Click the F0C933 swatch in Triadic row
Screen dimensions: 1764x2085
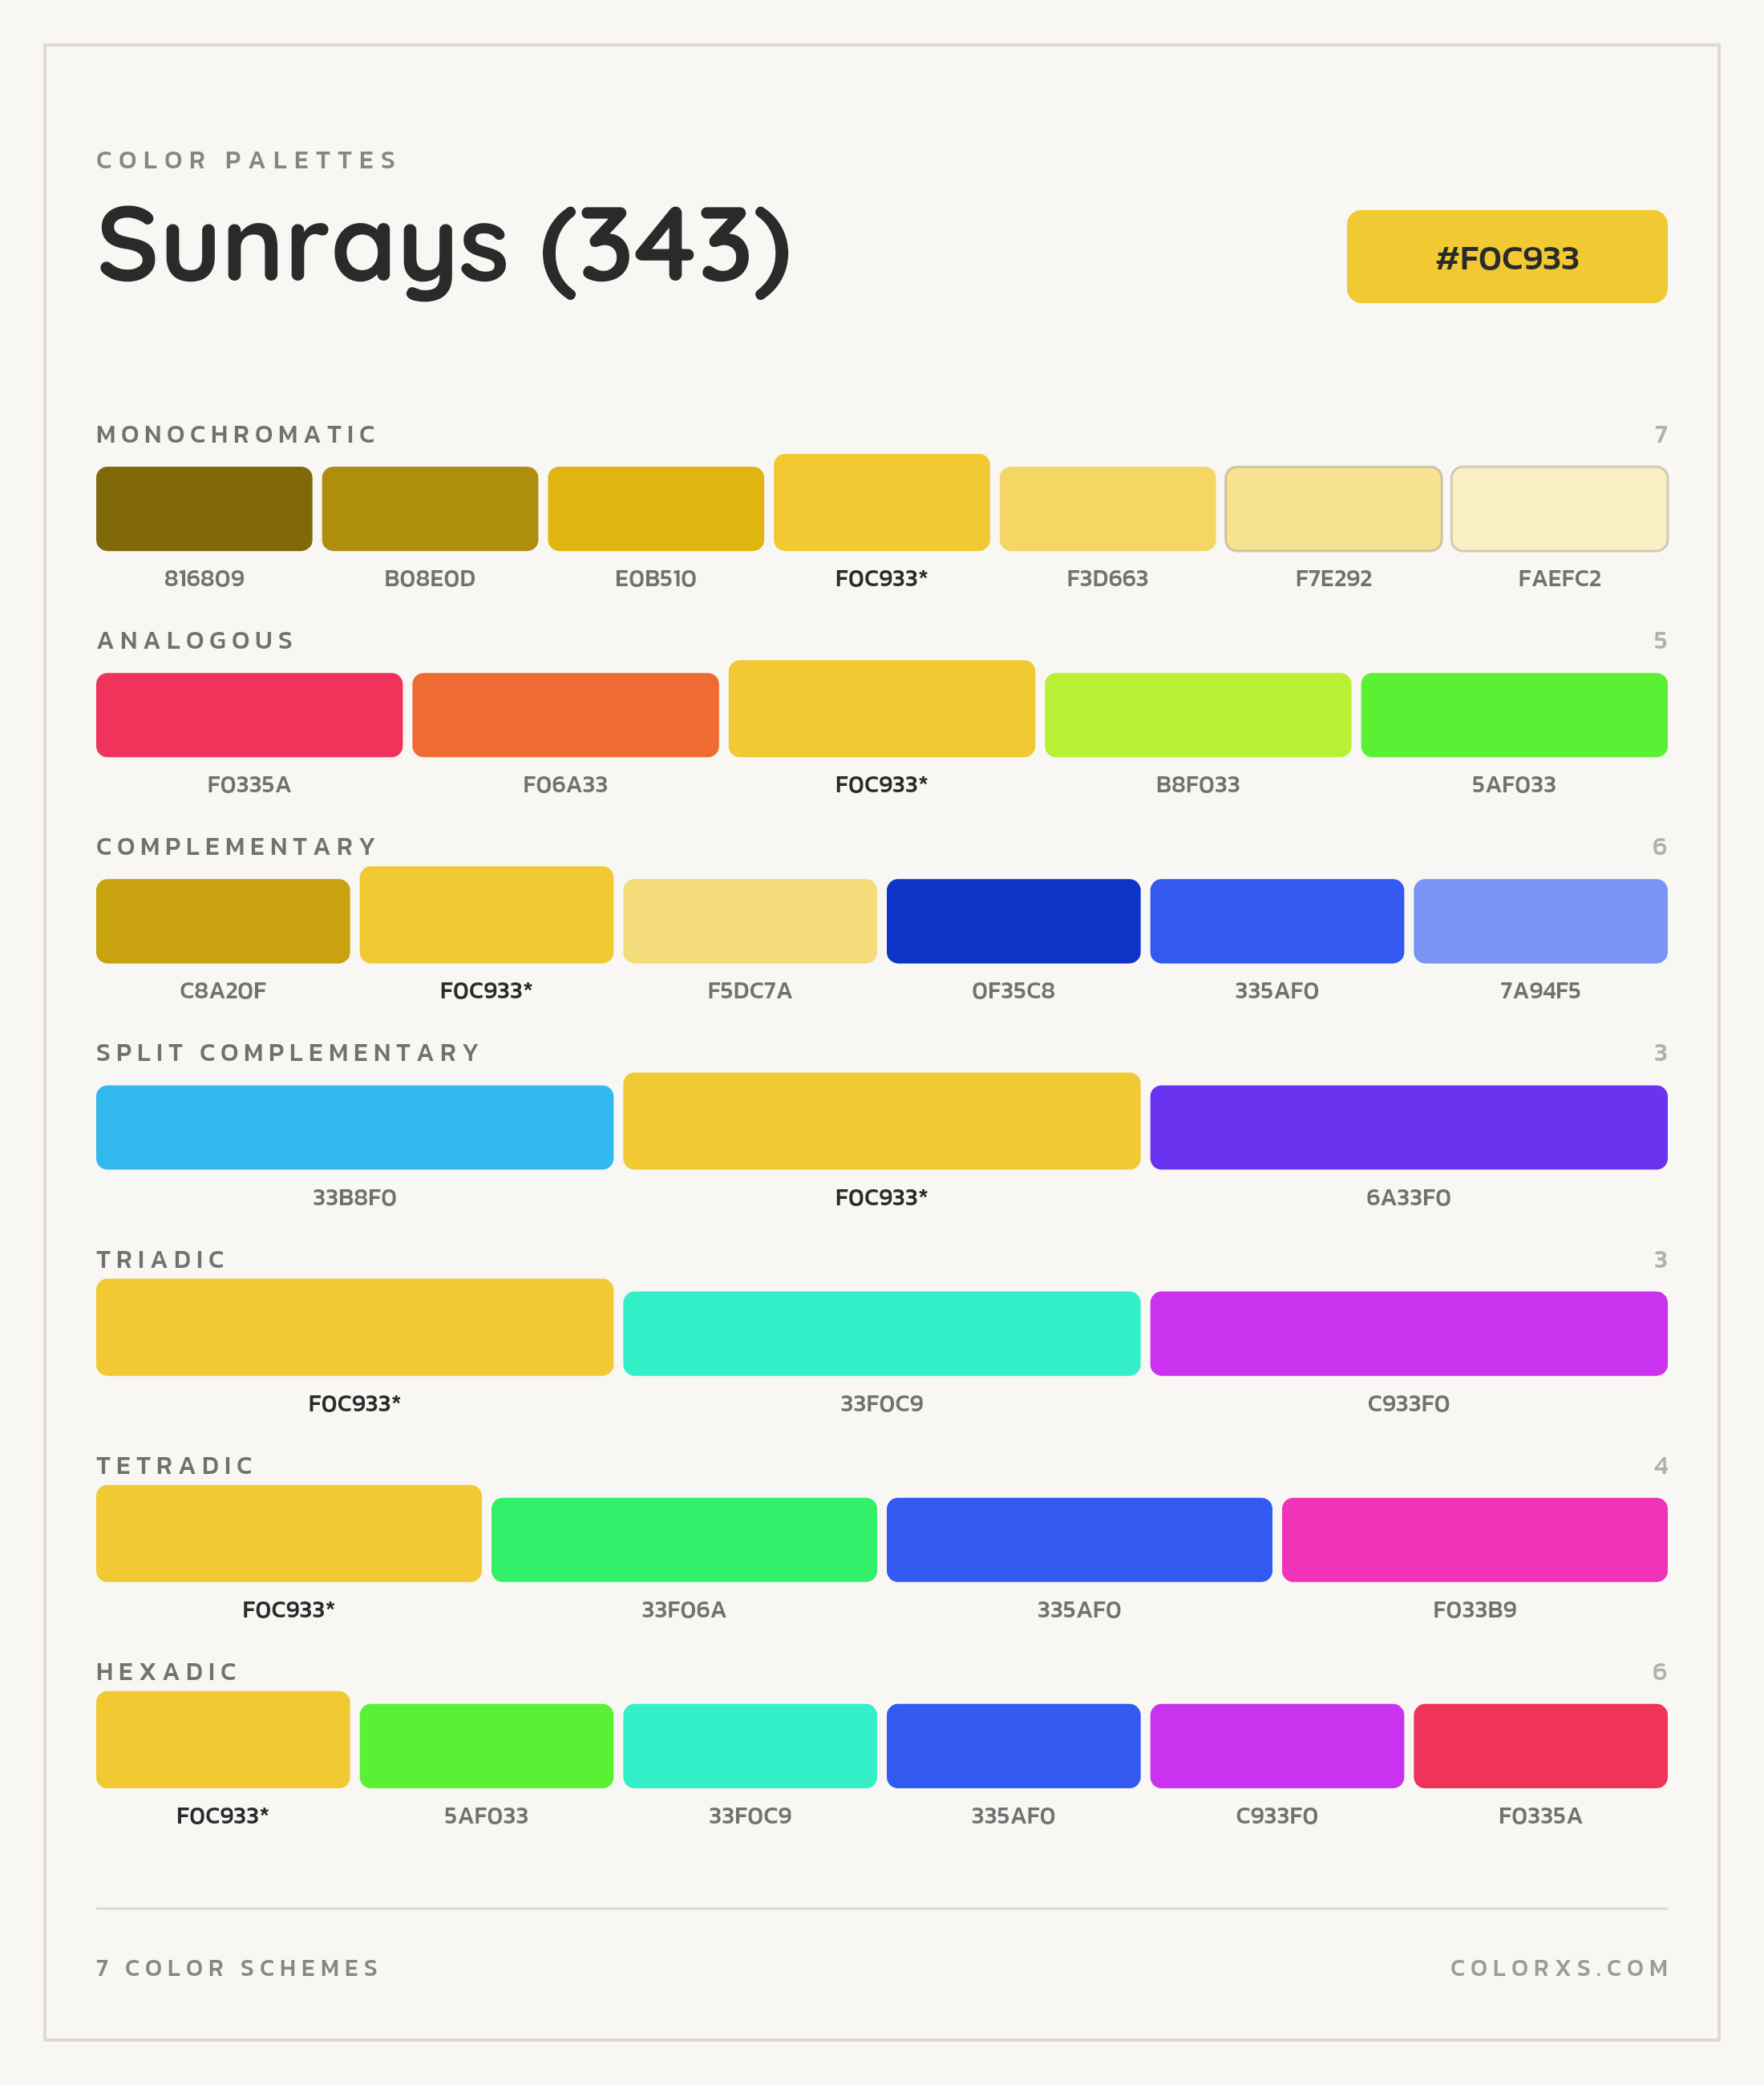354,1327
